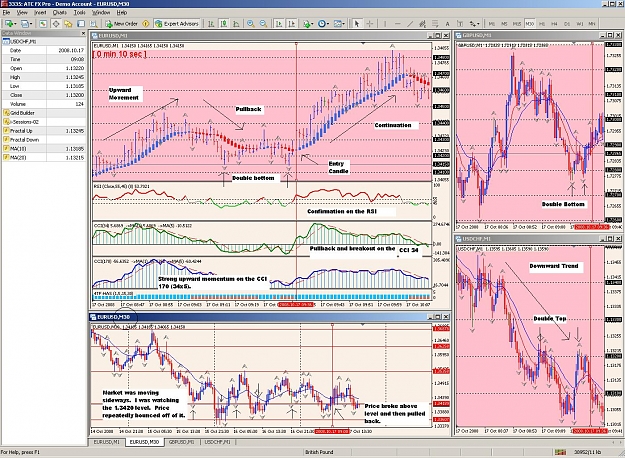Click the yellow diamond icon beside New Order
Viewport: 625px width, 458px height.
coord(146,24)
